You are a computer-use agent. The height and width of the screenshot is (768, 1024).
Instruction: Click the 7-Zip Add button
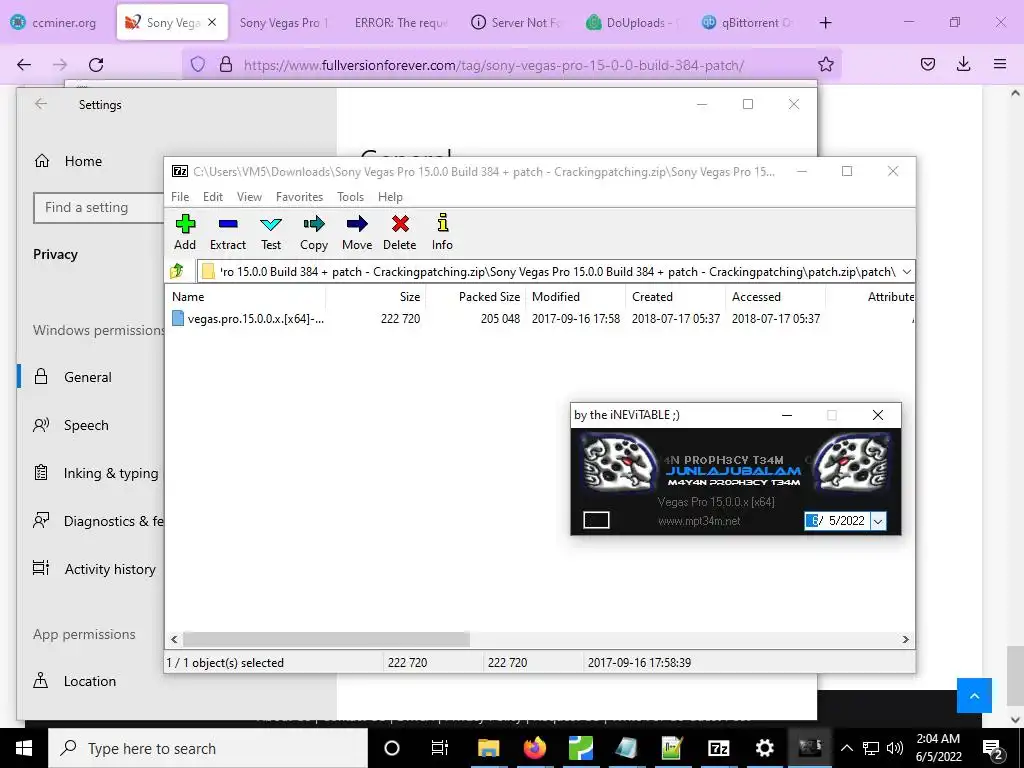click(185, 232)
